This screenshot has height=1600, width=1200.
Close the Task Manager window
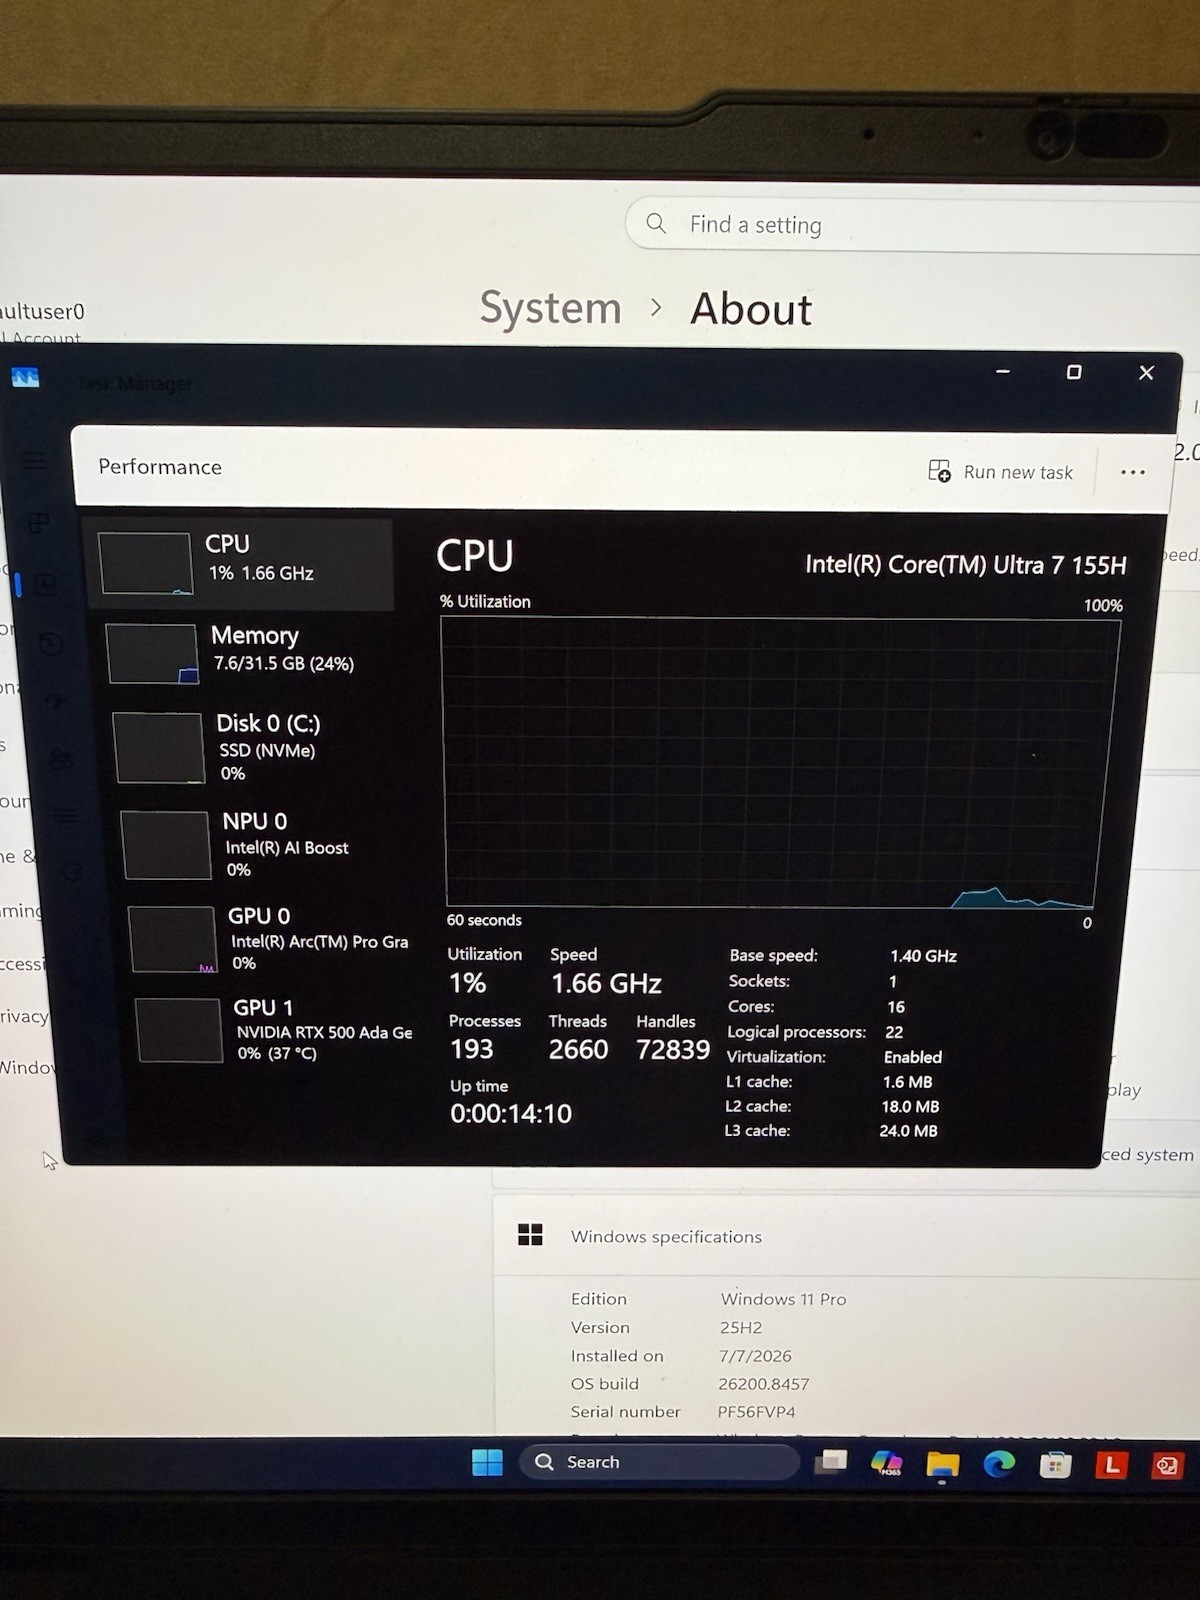[x=1146, y=372]
